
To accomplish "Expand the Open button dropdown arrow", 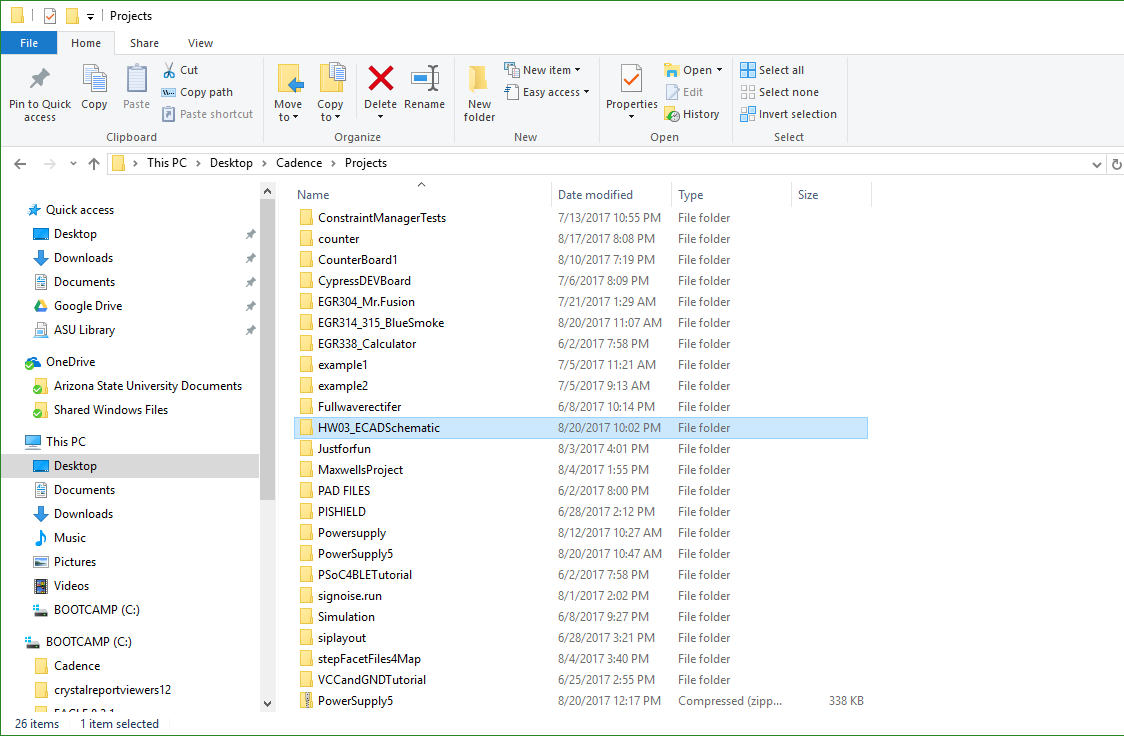I will pos(719,70).
